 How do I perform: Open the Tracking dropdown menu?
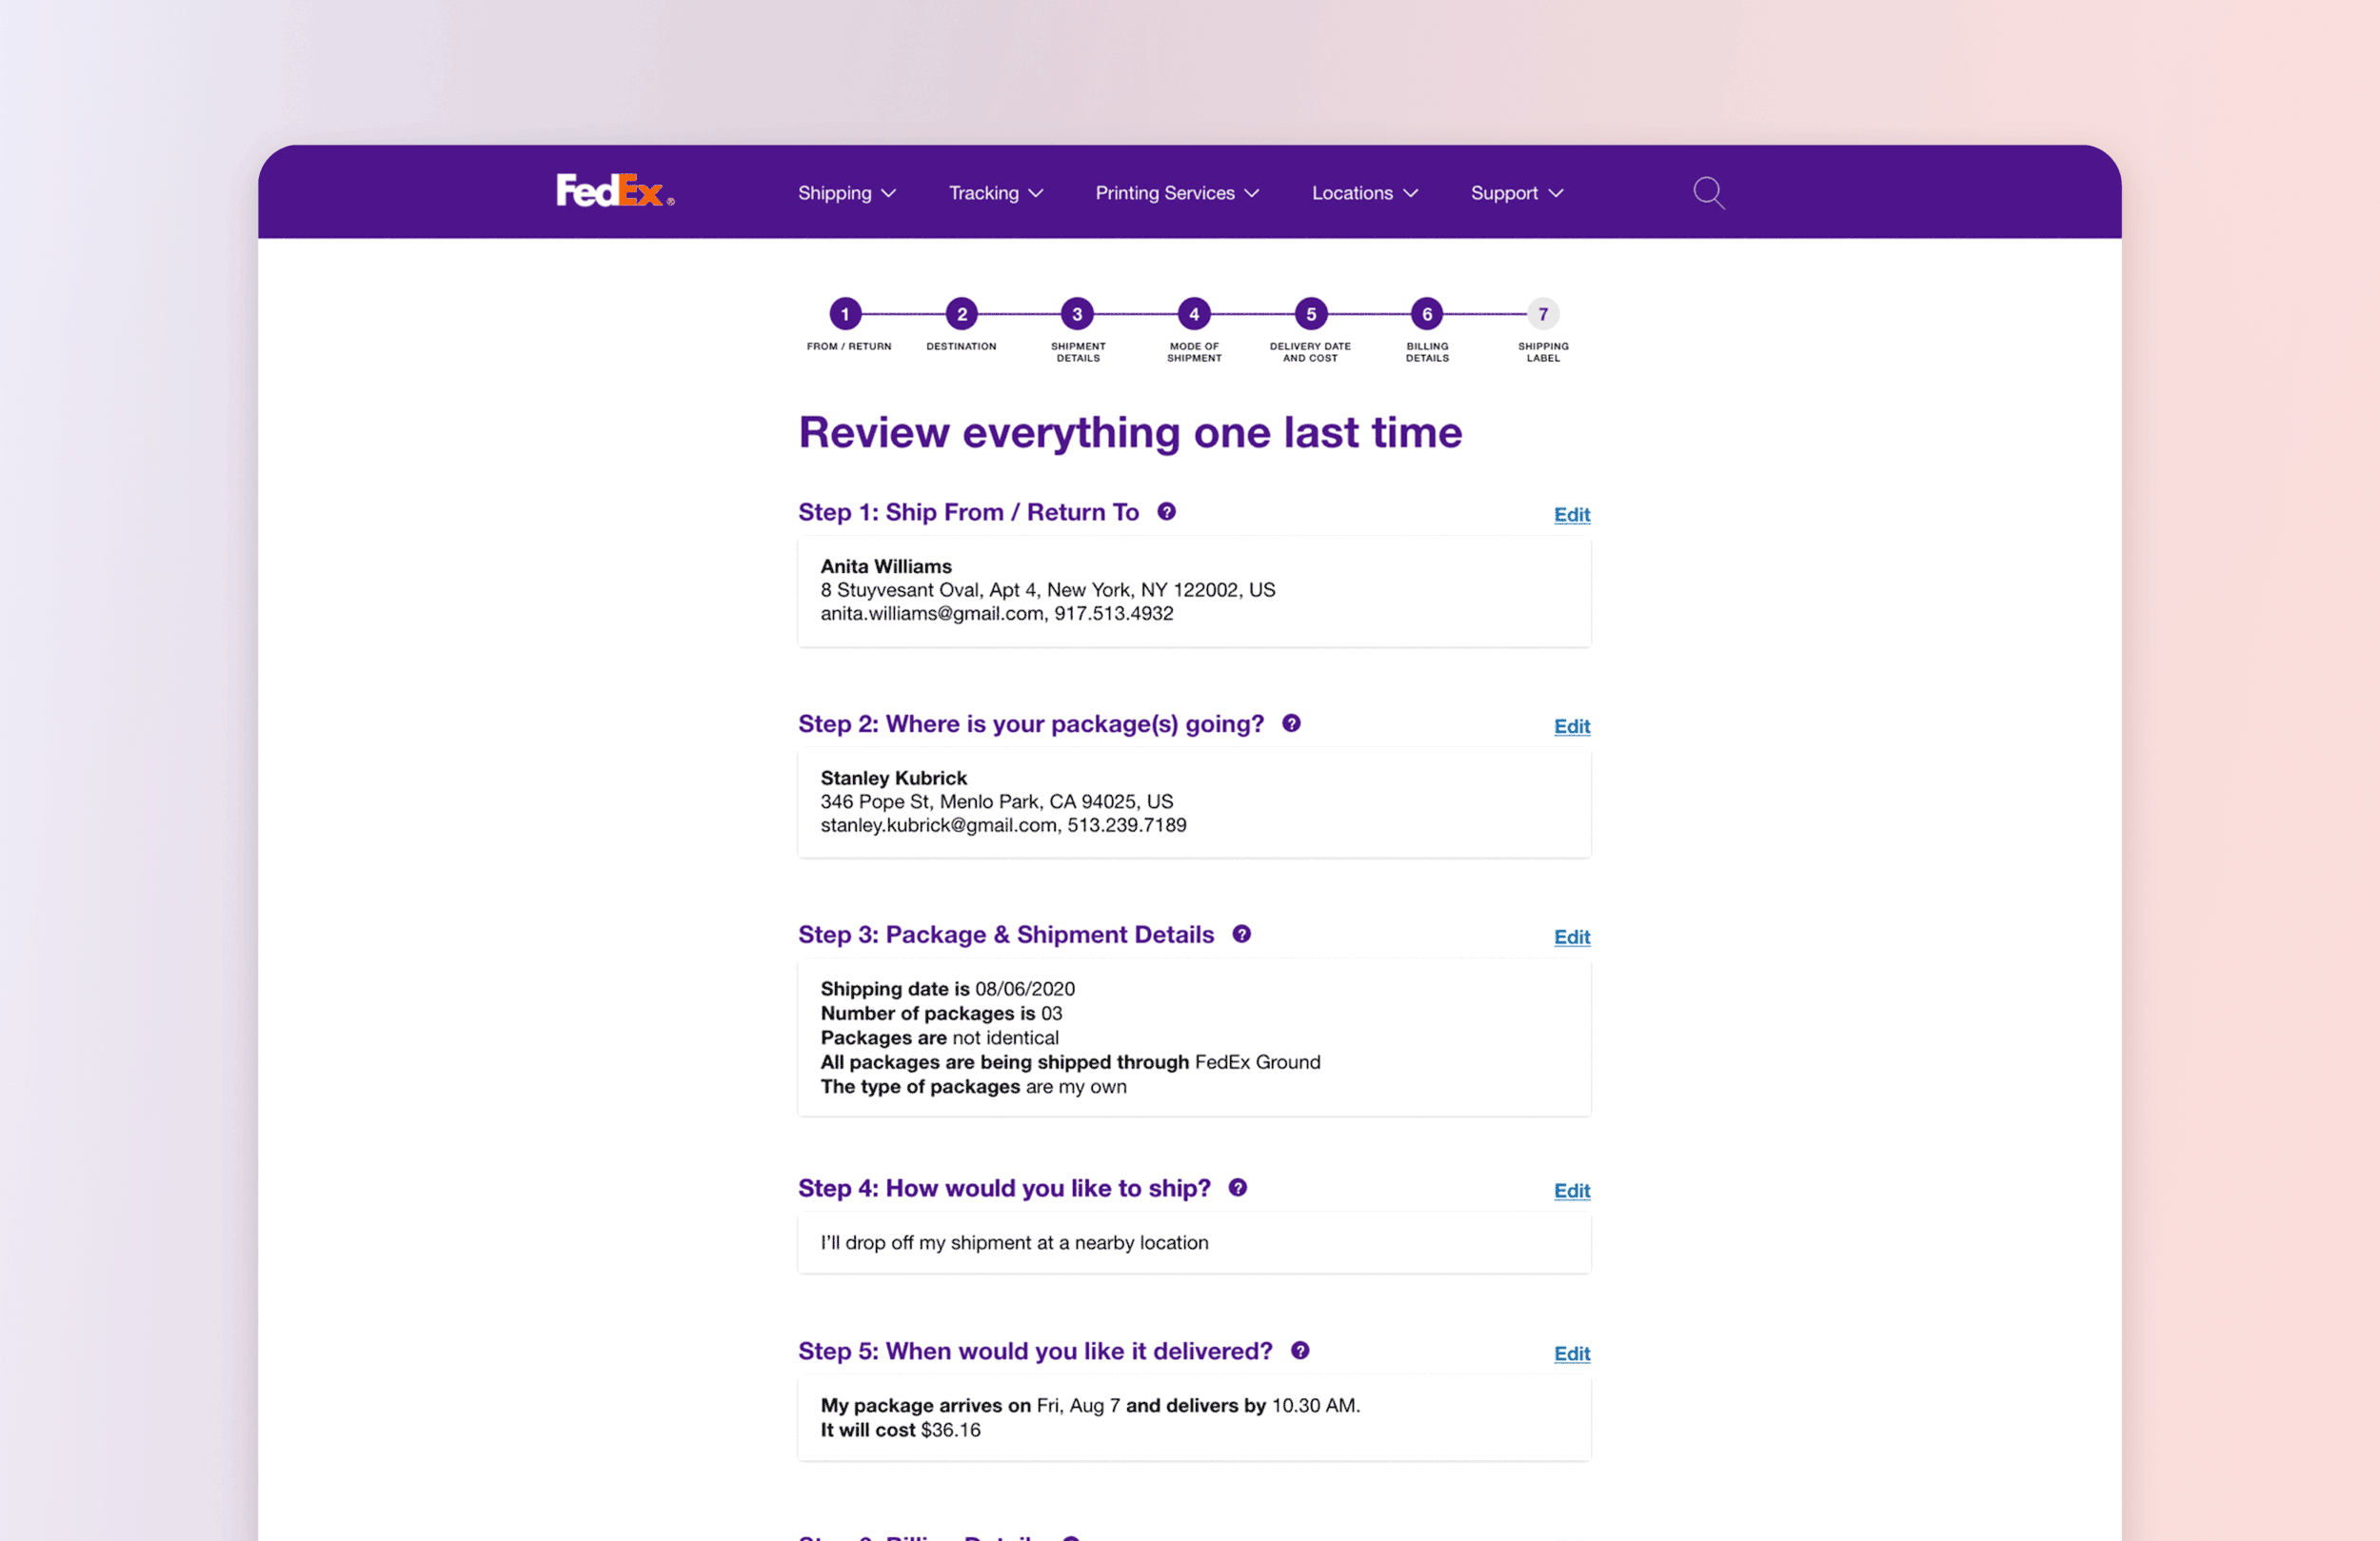tap(995, 193)
